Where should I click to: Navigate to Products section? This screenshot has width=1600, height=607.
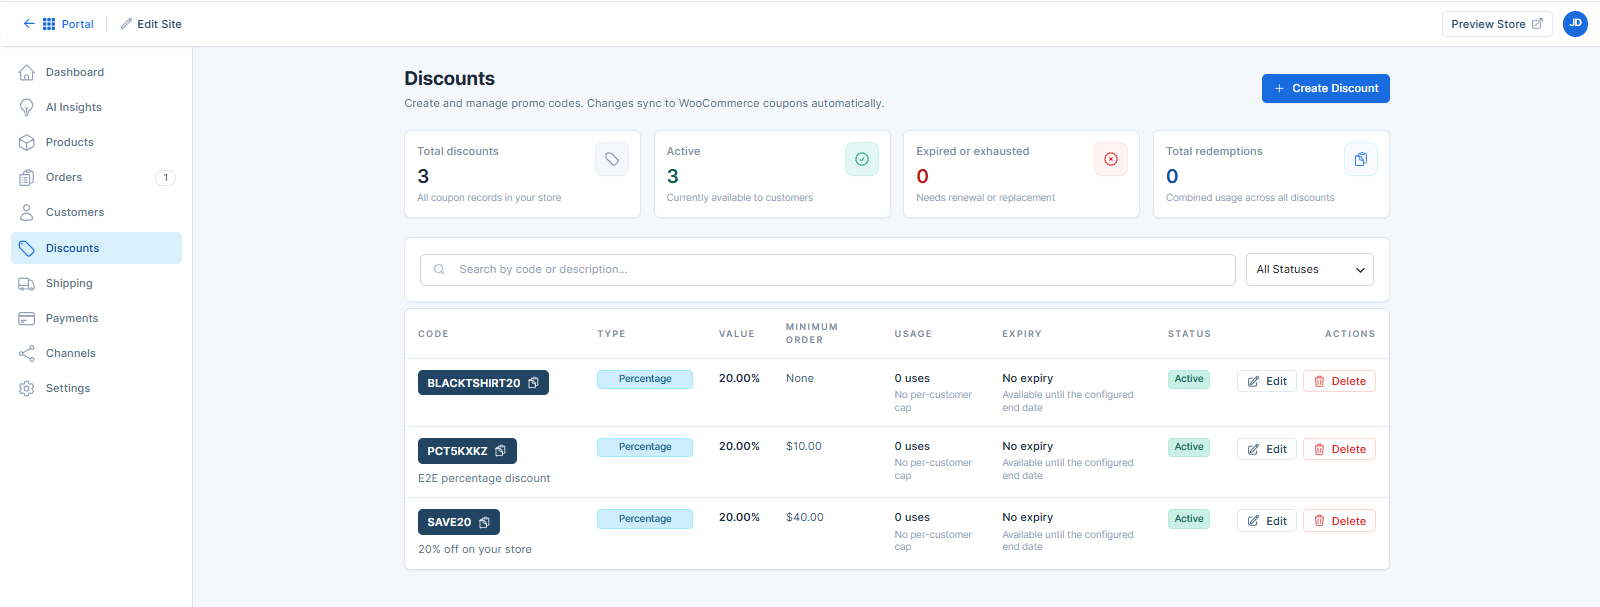coord(96,142)
